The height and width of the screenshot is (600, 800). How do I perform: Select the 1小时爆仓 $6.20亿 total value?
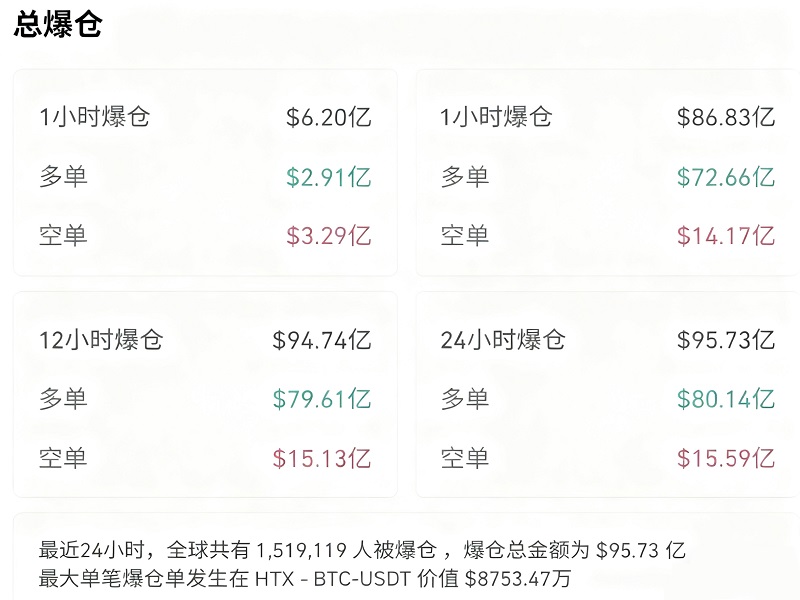pyautogui.click(x=328, y=118)
